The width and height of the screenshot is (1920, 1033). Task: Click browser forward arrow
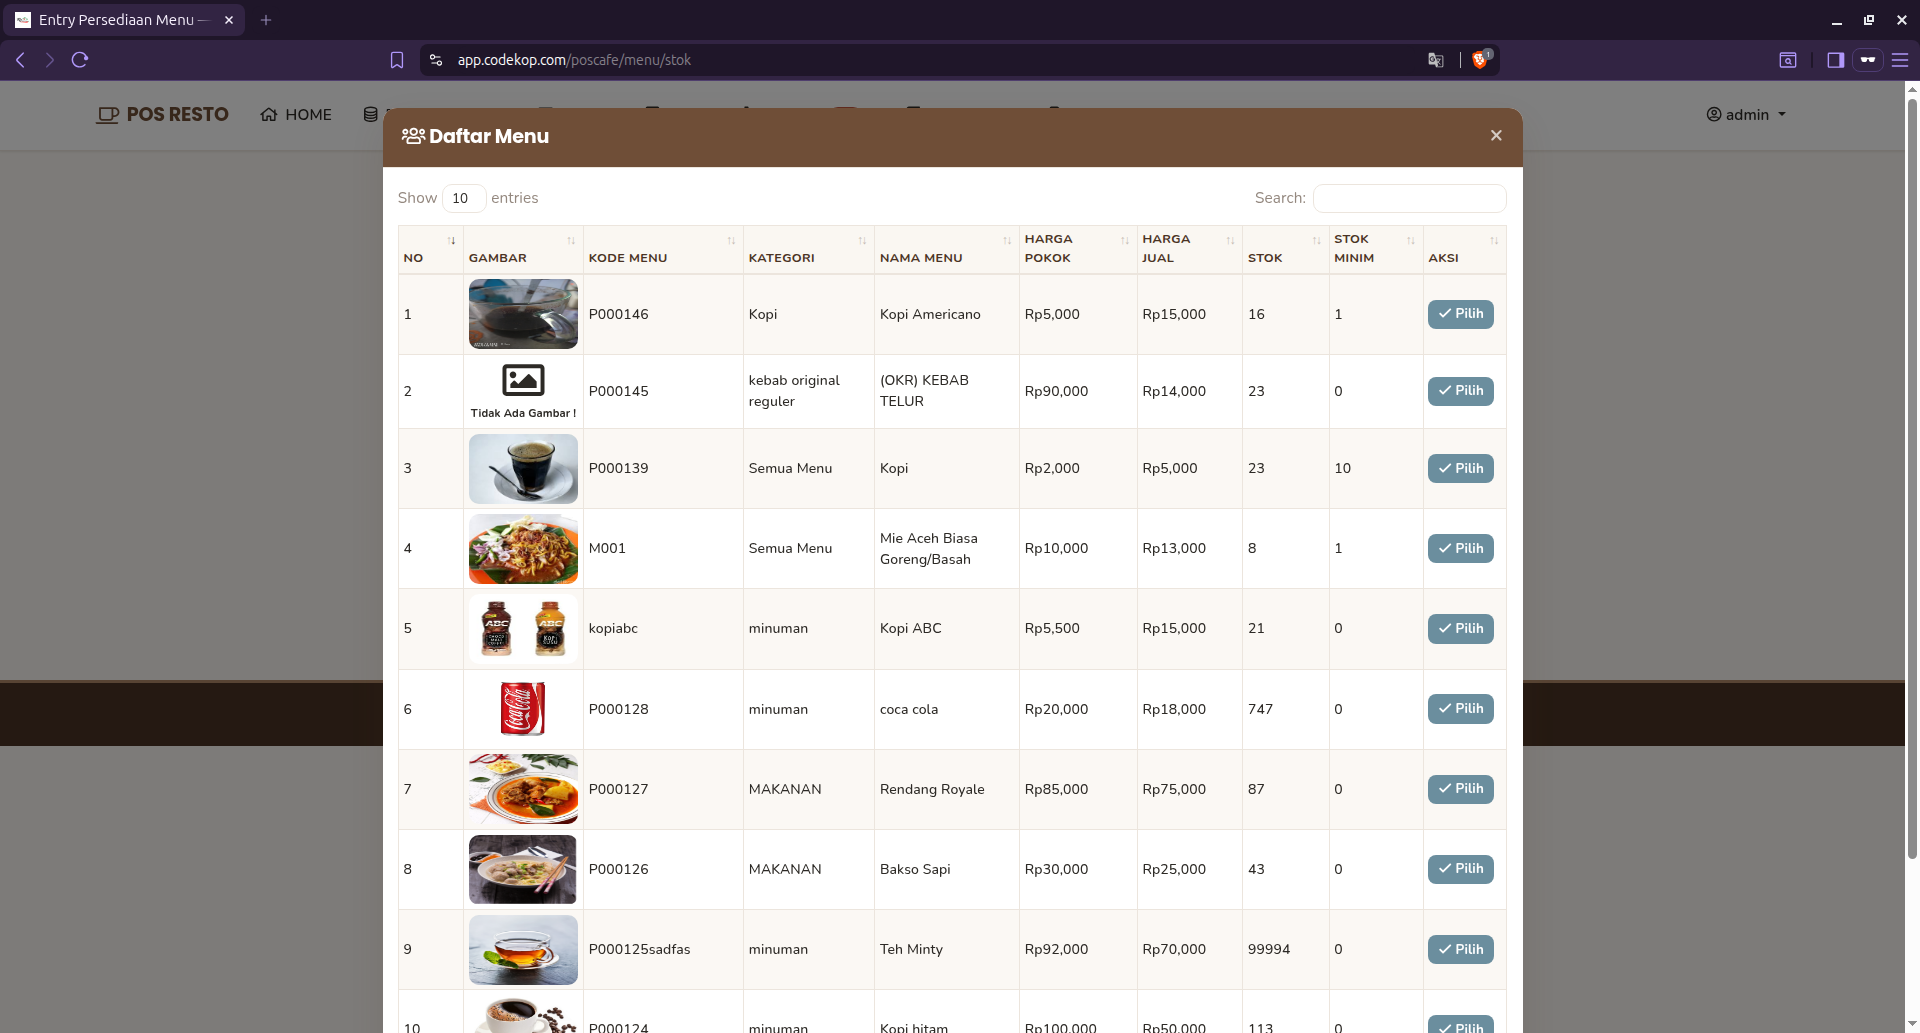point(49,60)
